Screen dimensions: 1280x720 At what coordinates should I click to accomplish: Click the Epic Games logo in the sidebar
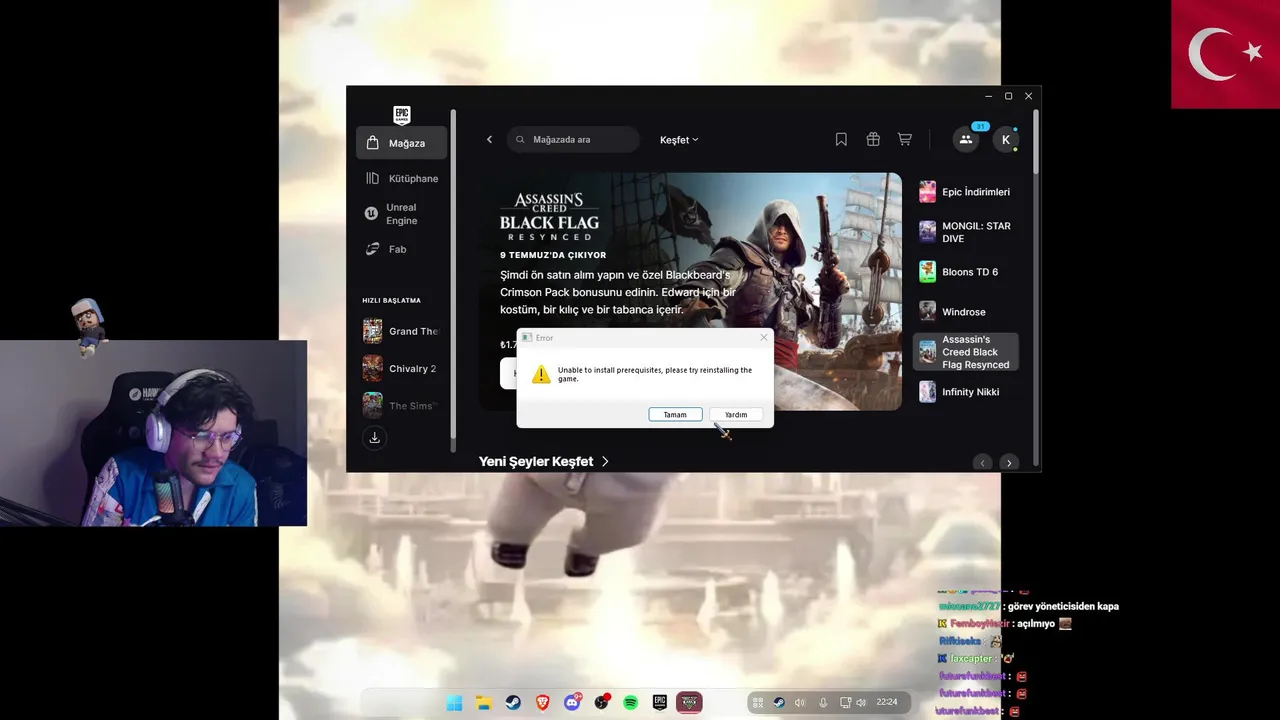click(x=401, y=114)
